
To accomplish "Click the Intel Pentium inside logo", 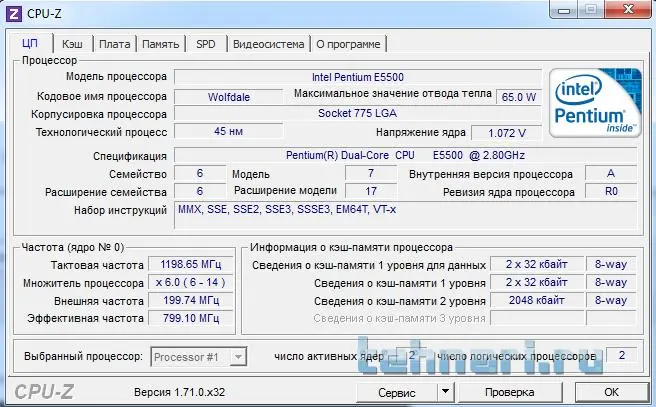I will tap(595, 103).
